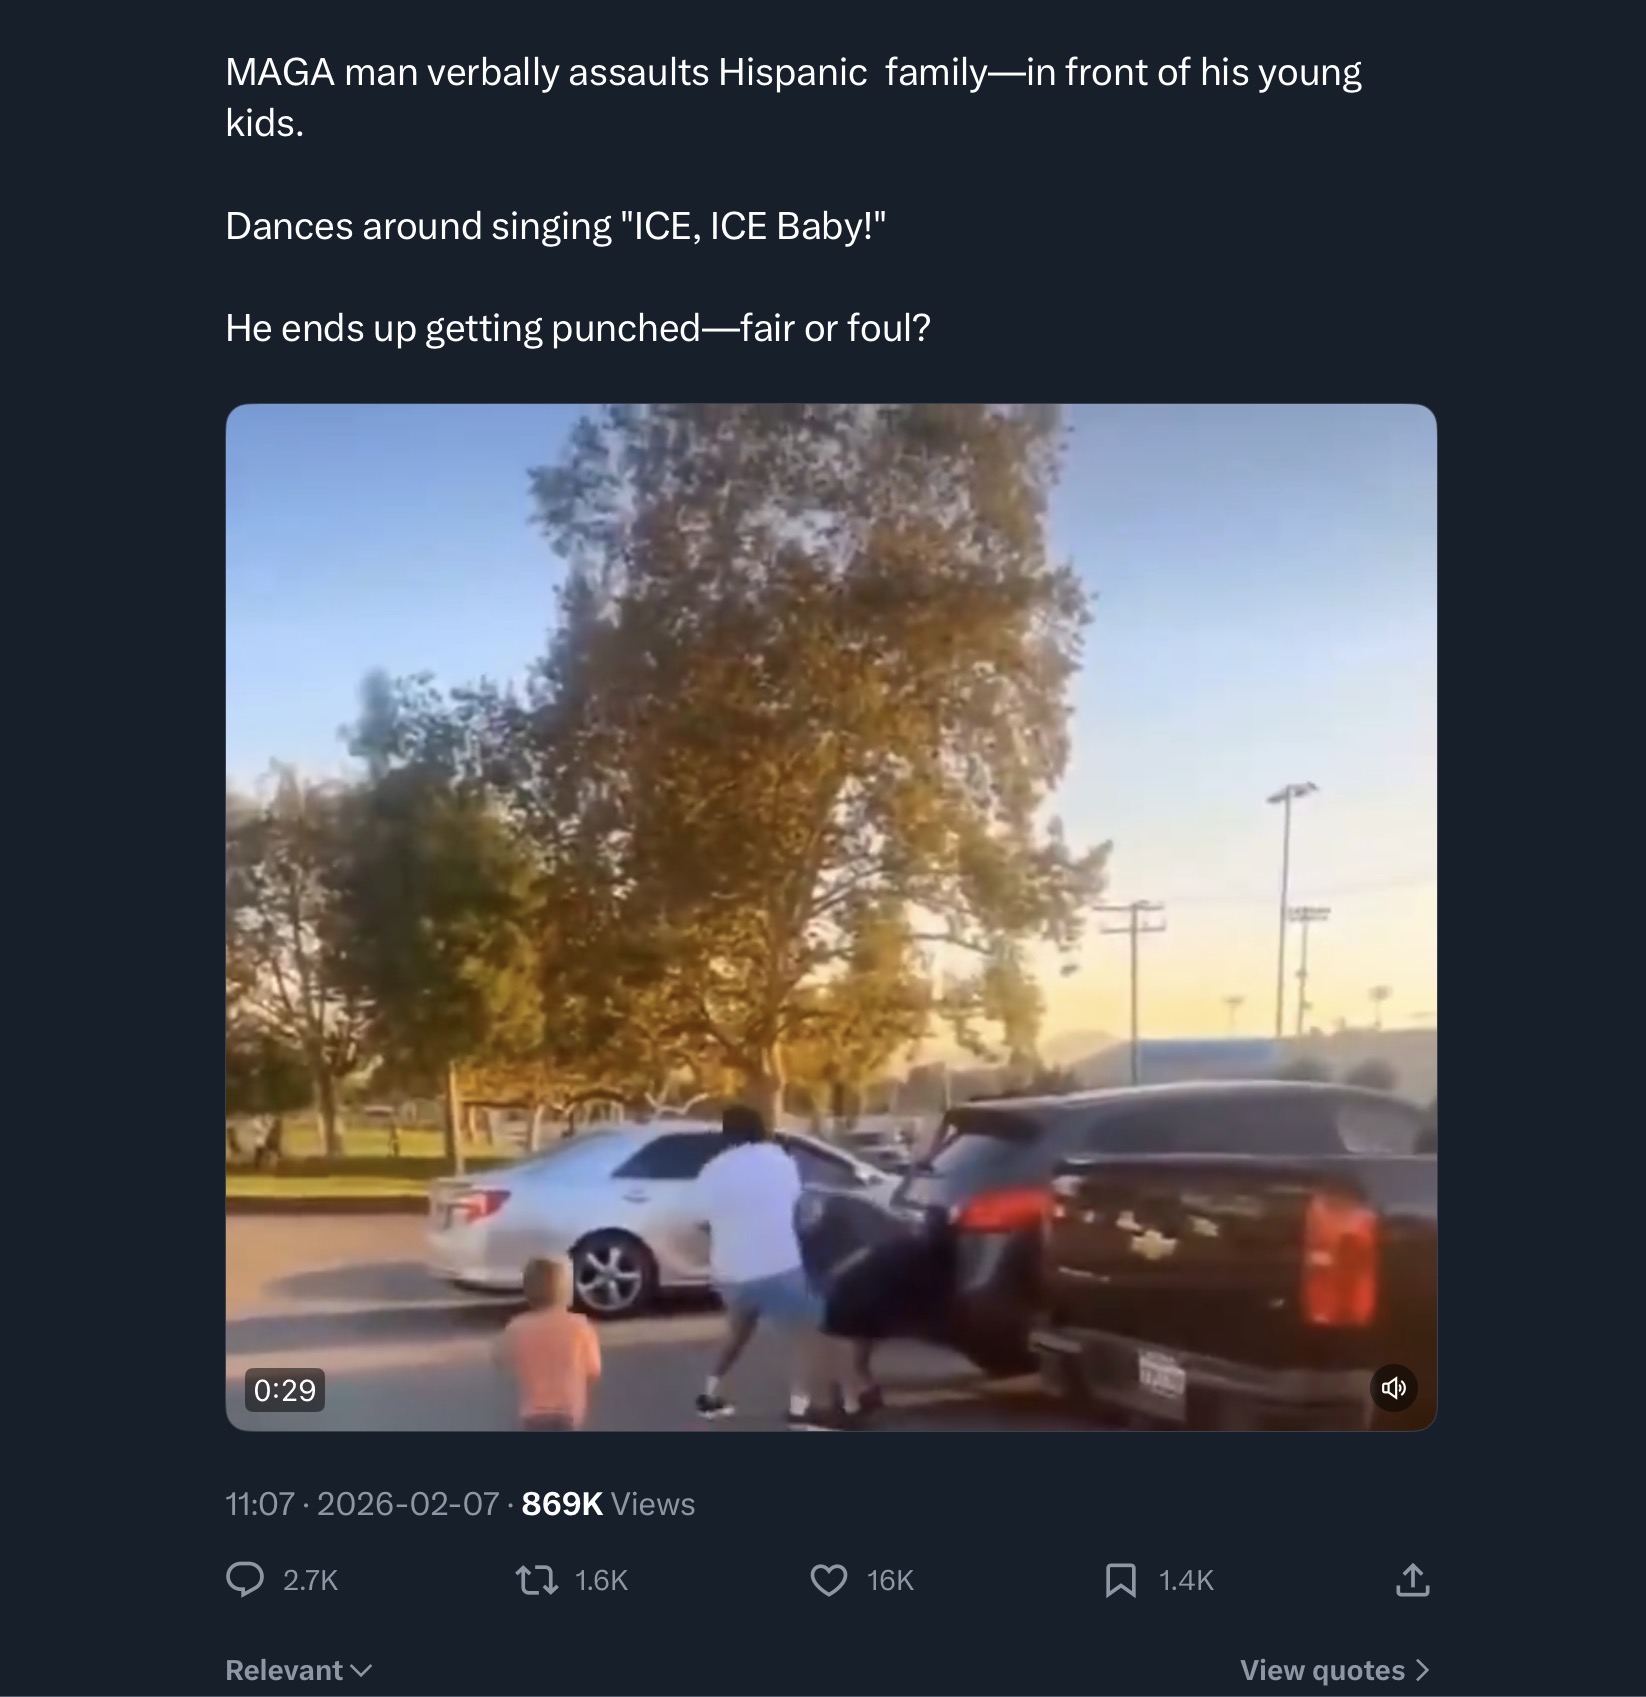1646x1697 pixels.
Task: Click the reply speech bubble icon
Action: tap(244, 1579)
